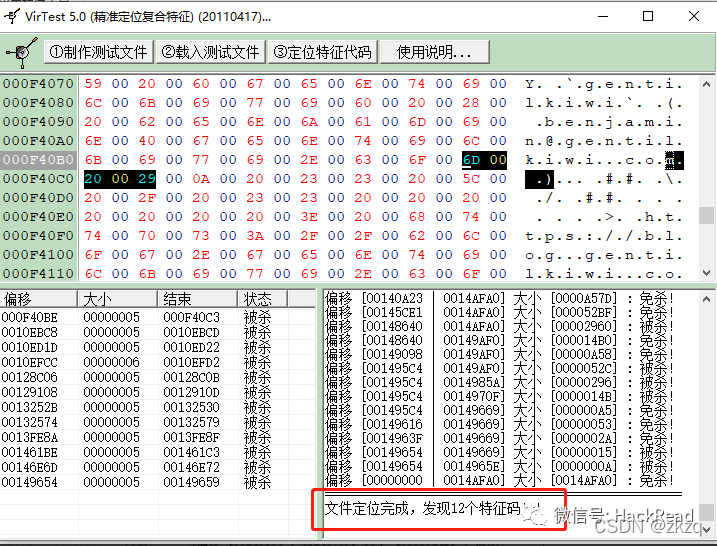Select the row with offset 000F40BE
The height and width of the screenshot is (546, 717).
(158, 317)
